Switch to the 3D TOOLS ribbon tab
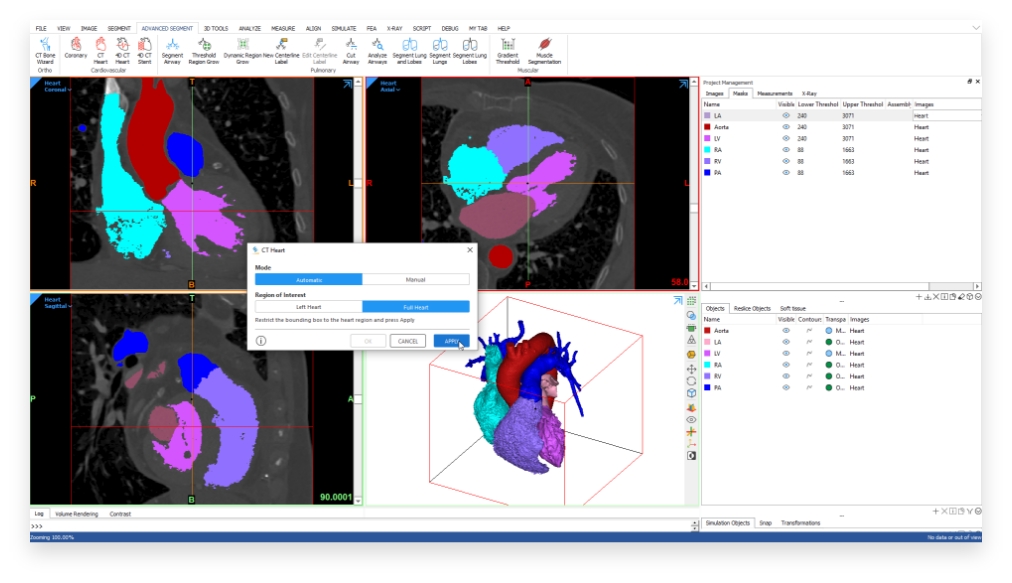This screenshot has height=583, width=1012. 214,28
